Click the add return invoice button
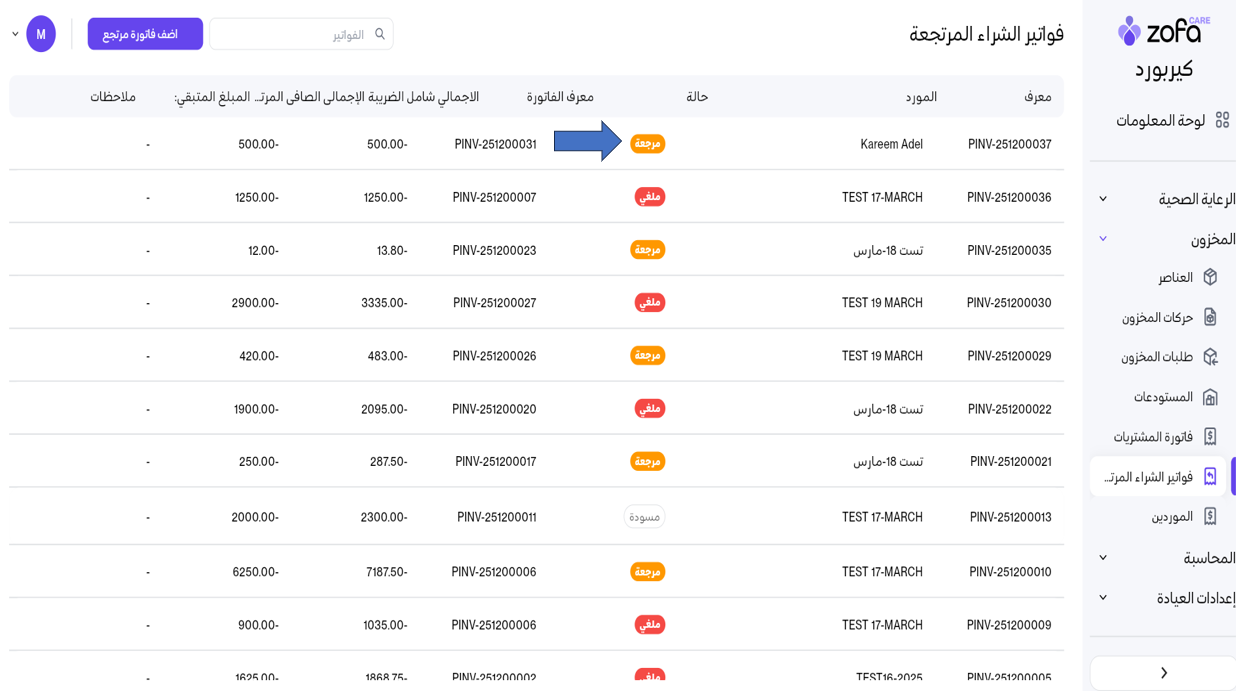 pyautogui.click(x=145, y=34)
